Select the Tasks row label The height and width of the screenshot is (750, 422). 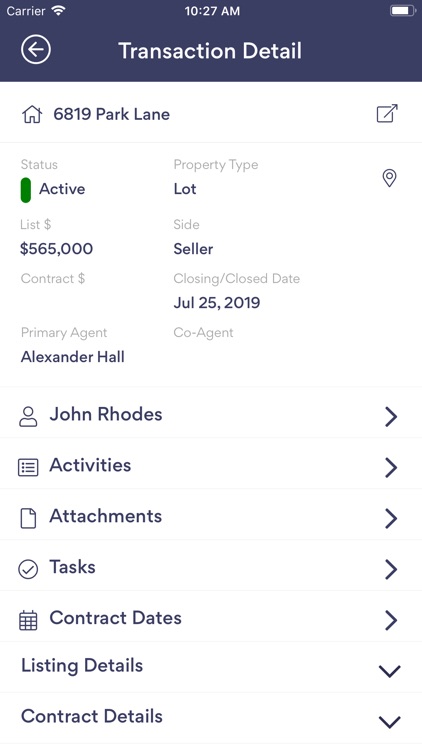tap(72, 567)
